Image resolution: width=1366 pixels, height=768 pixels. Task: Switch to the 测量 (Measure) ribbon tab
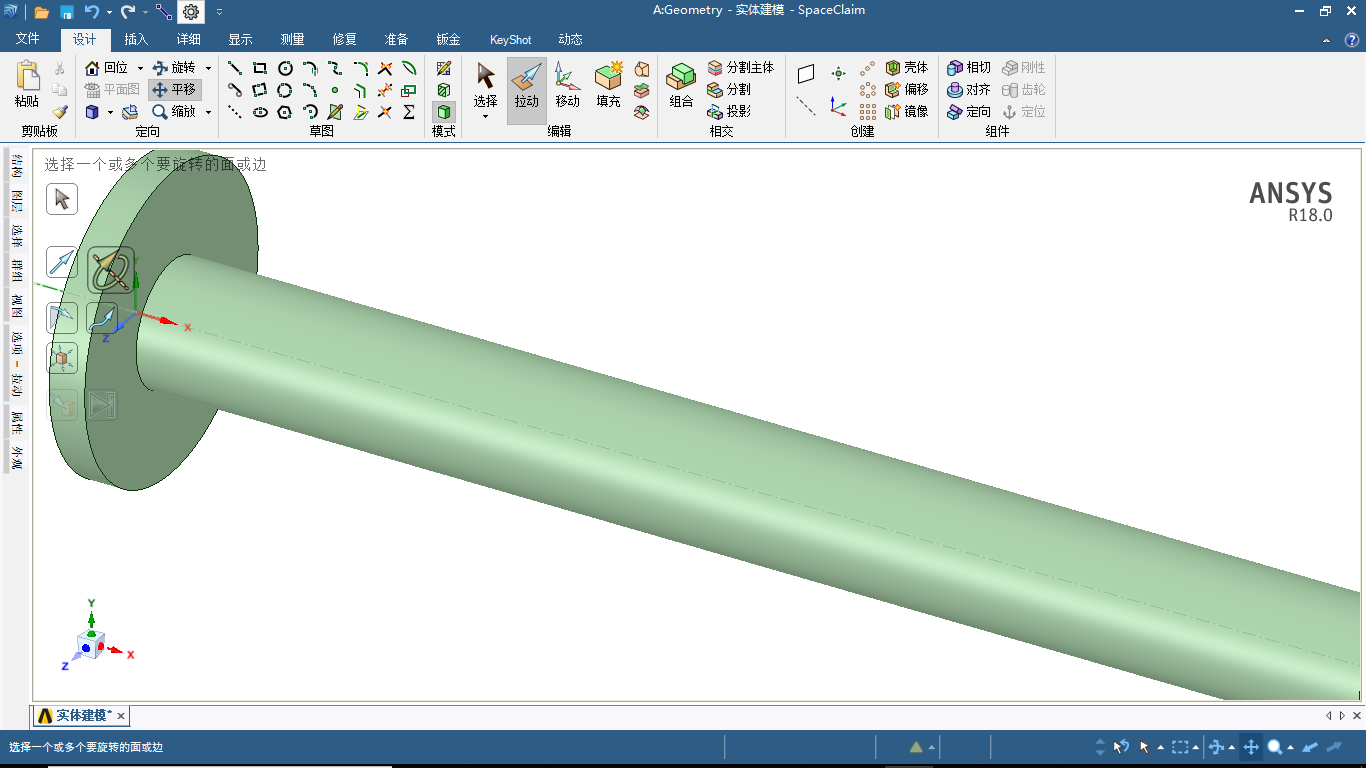292,39
